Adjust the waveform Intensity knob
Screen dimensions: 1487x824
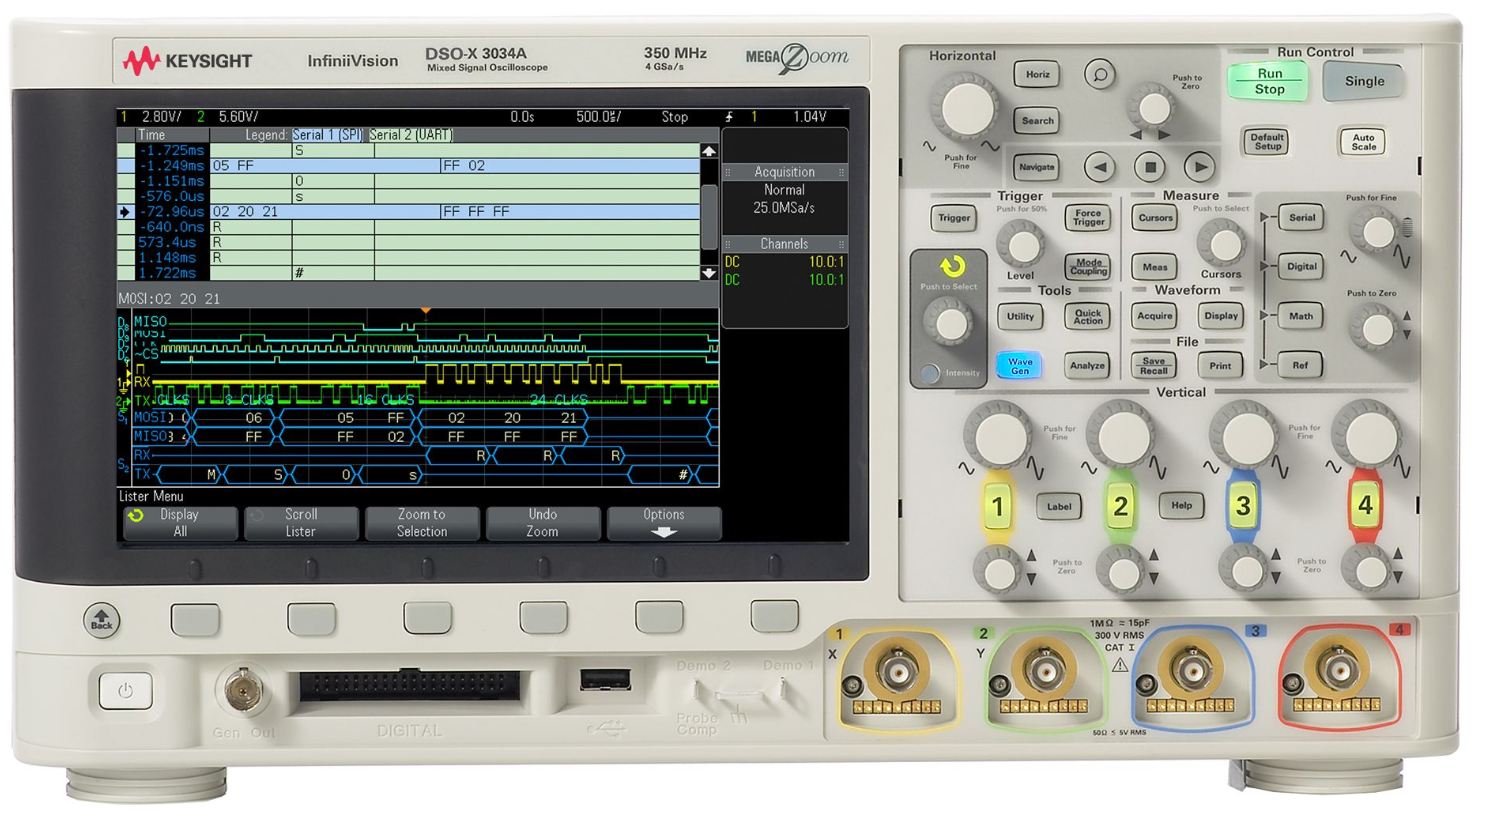pos(946,325)
